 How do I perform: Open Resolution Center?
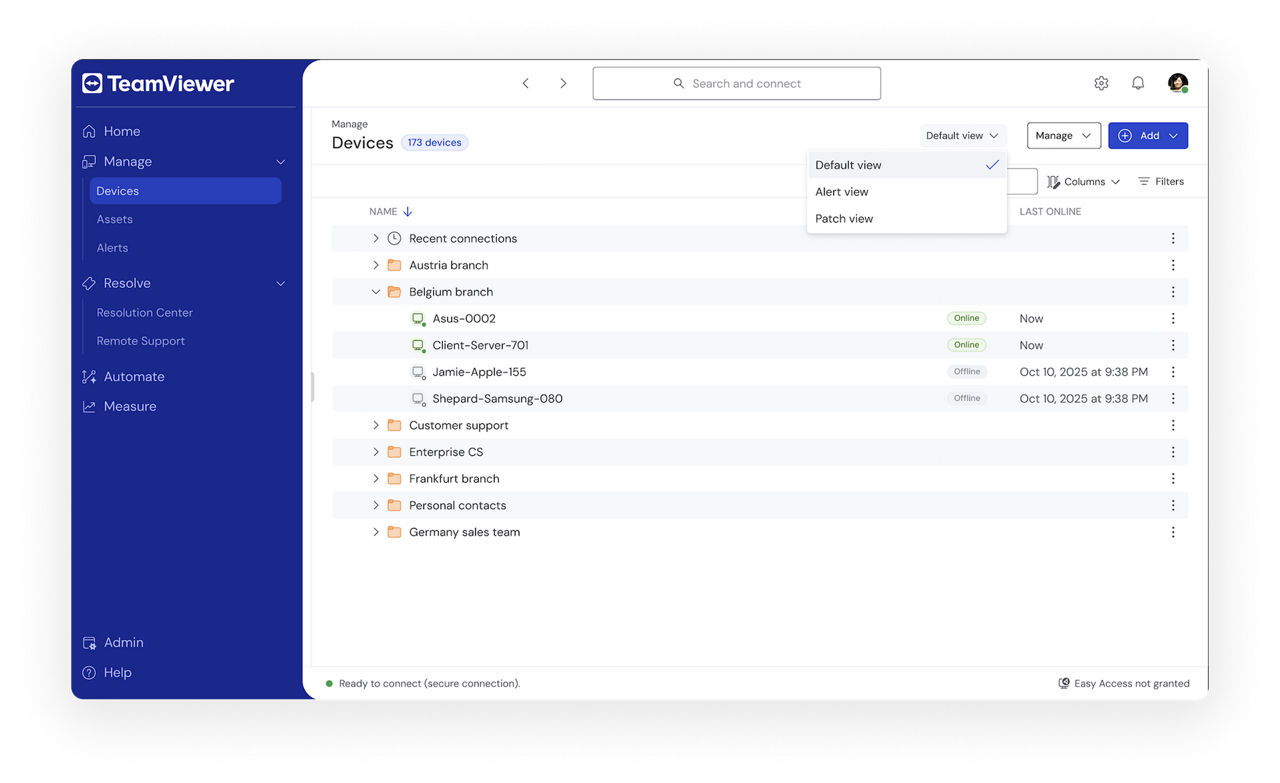pyautogui.click(x=144, y=313)
